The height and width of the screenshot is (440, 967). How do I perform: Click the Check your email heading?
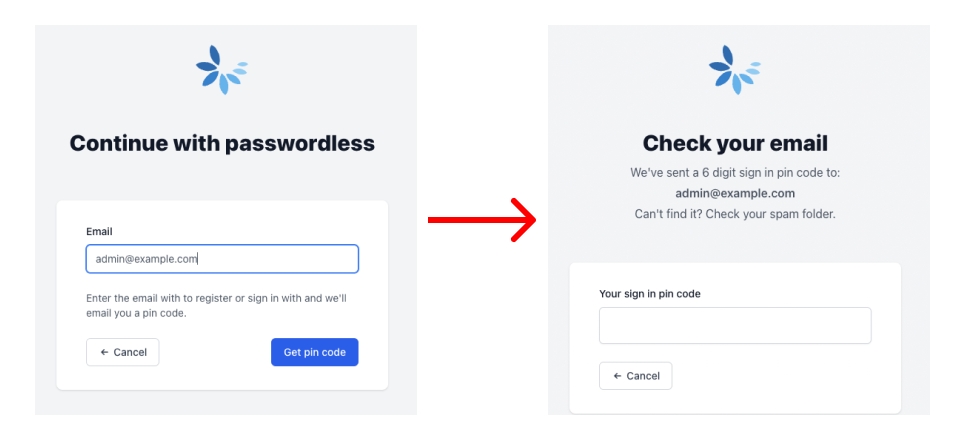735,143
